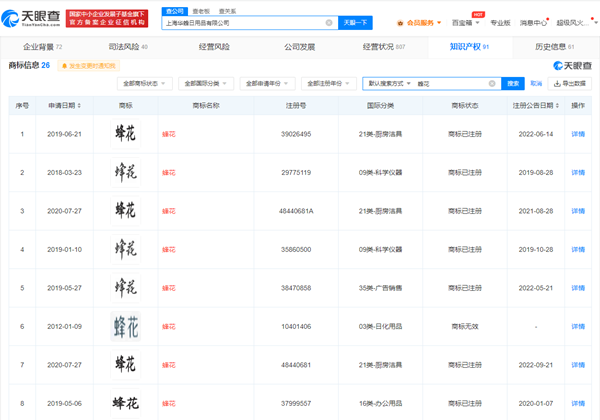
Task: Click the crown member service icon
Action: click(x=400, y=23)
